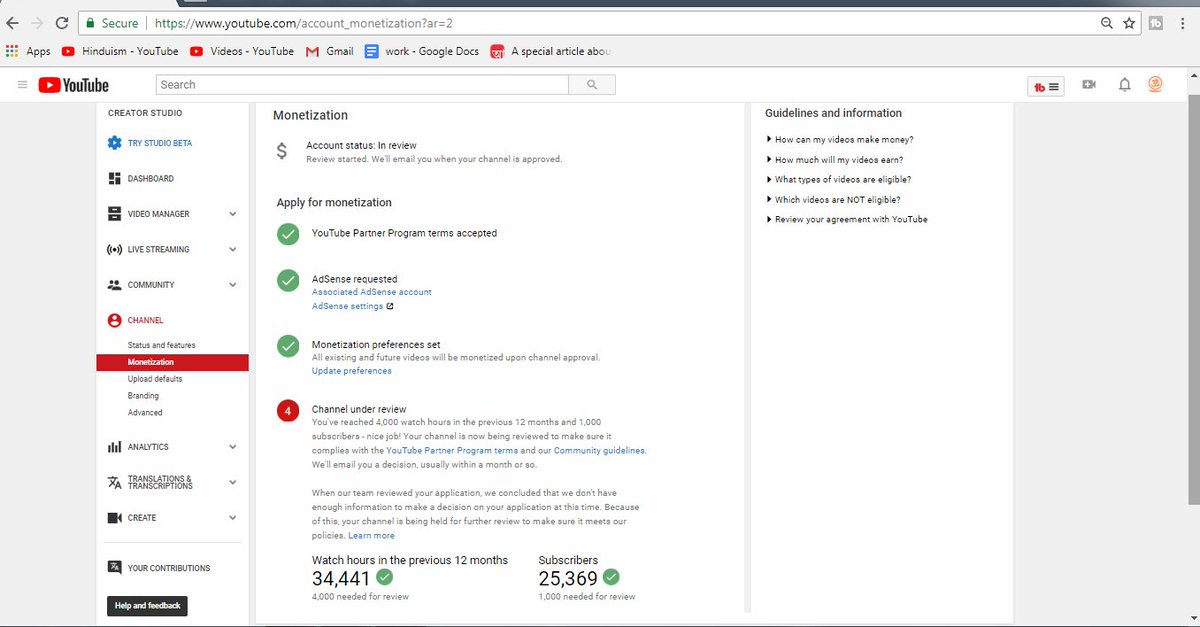Viewport: 1200px width, 627px height.
Task: Open the Create section
Action: point(142,518)
